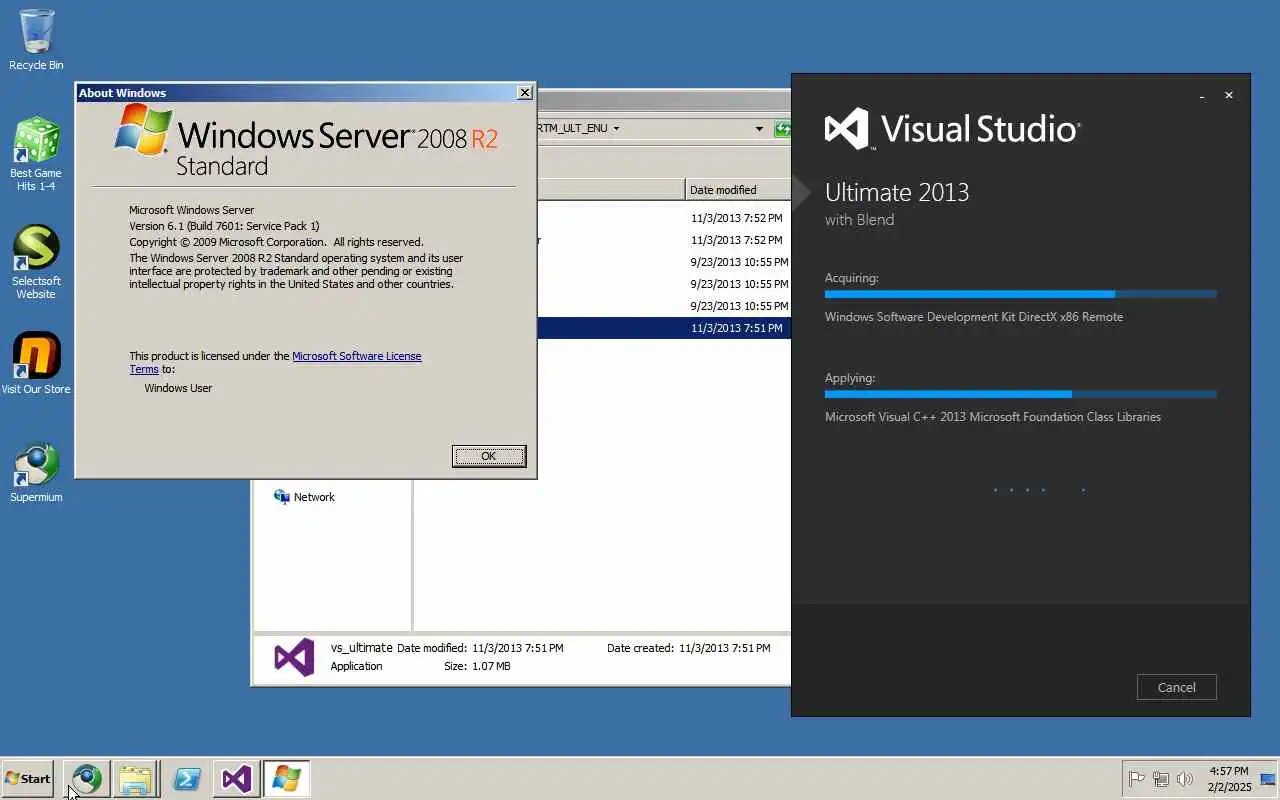Select the Visit Our Store shortcut
Viewport: 1280px width, 800px height.
(36, 364)
